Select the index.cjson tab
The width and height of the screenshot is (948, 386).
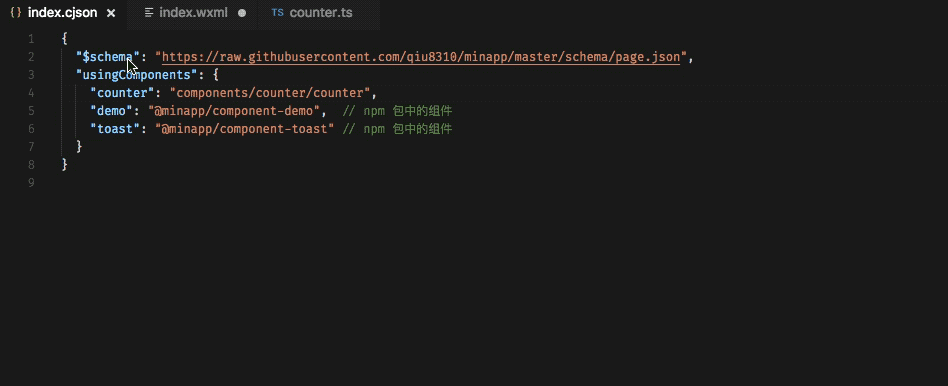click(x=63, y=13)
